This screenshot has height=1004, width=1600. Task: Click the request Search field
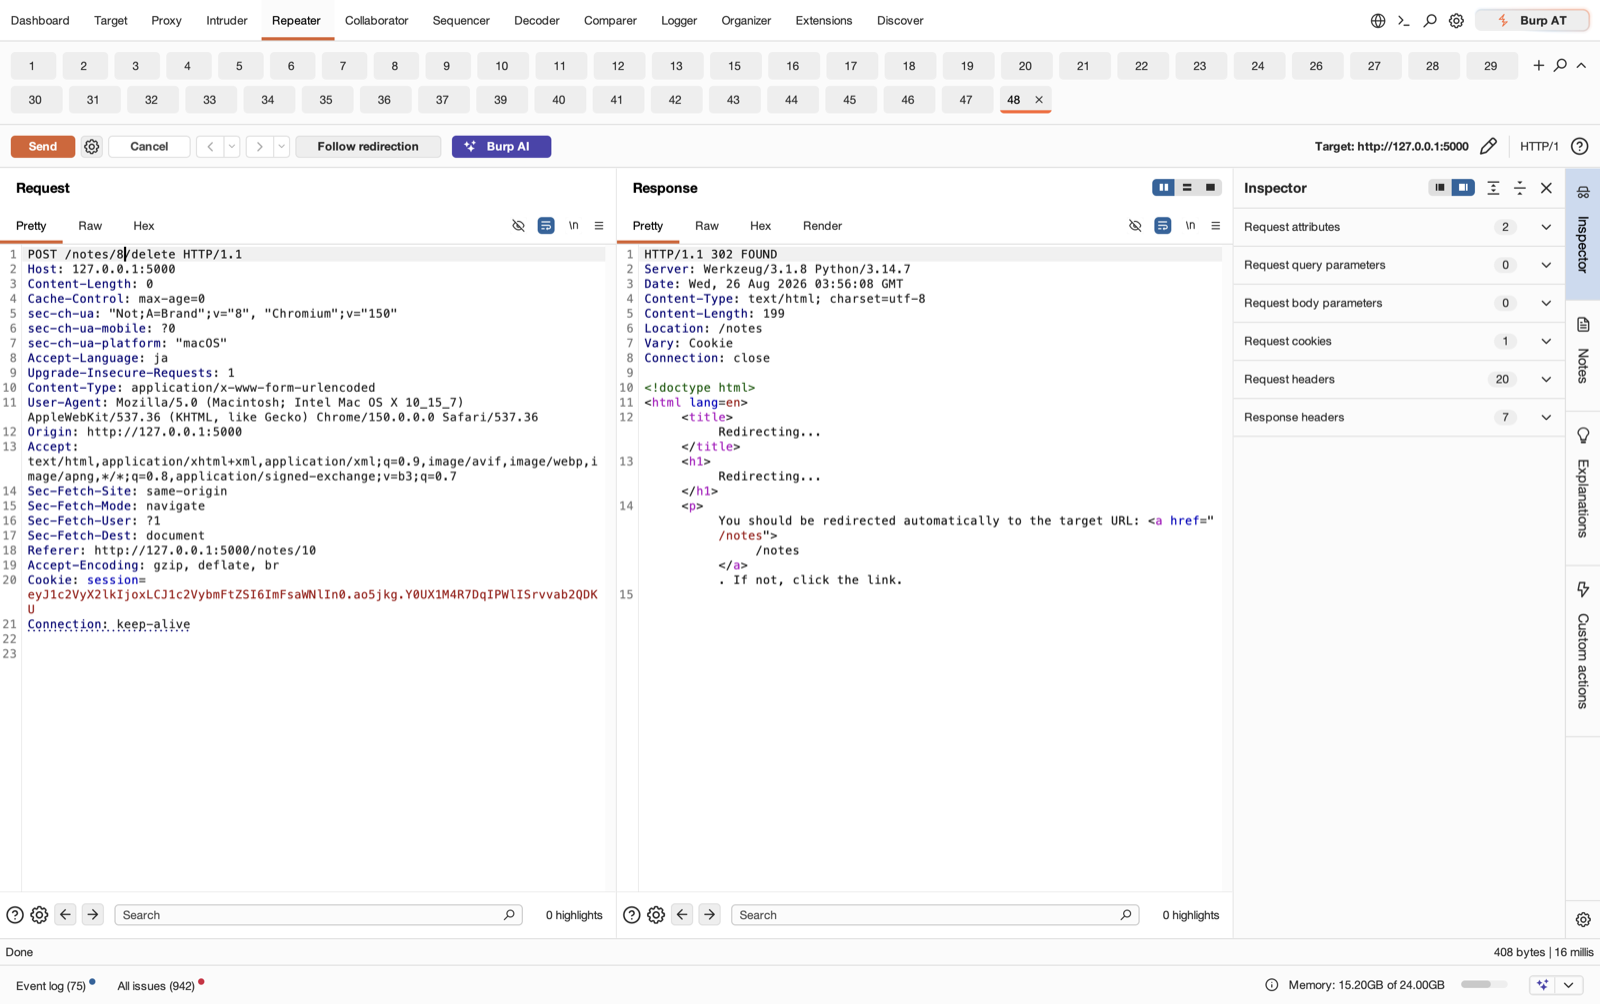tap(318, 915)
